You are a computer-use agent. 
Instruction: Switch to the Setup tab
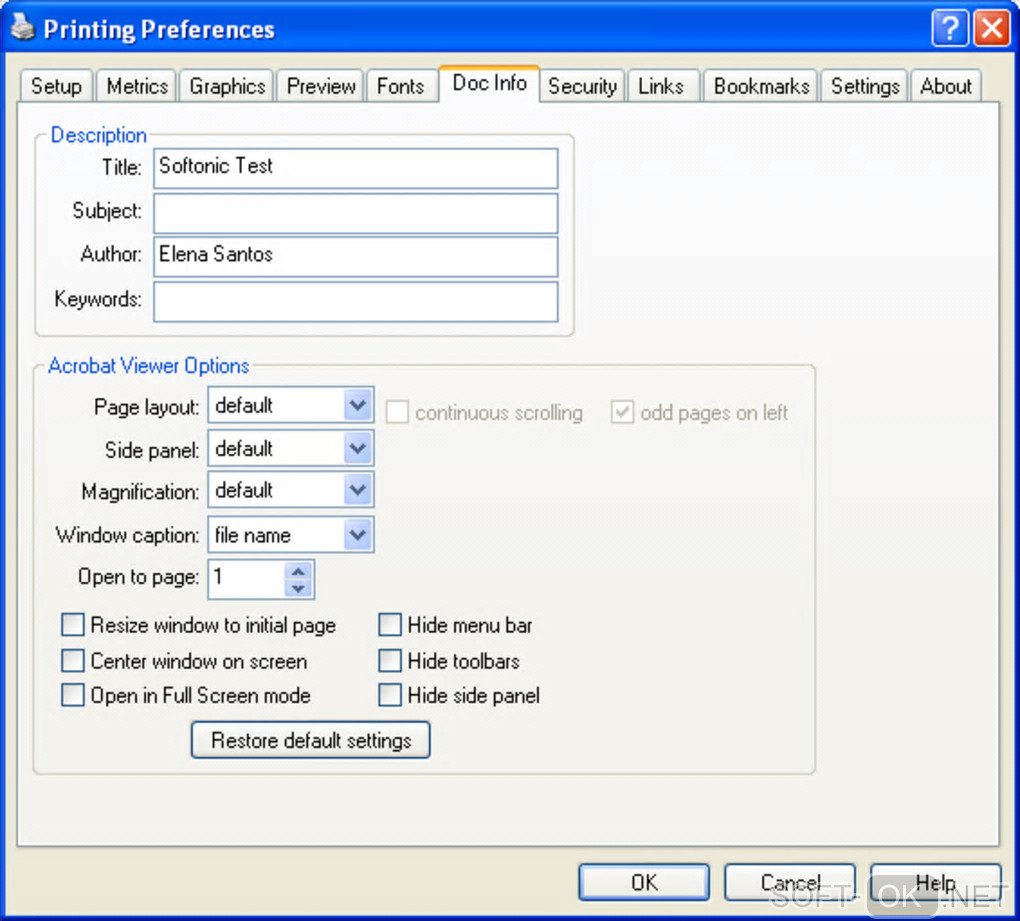click(x=57, y=86)
